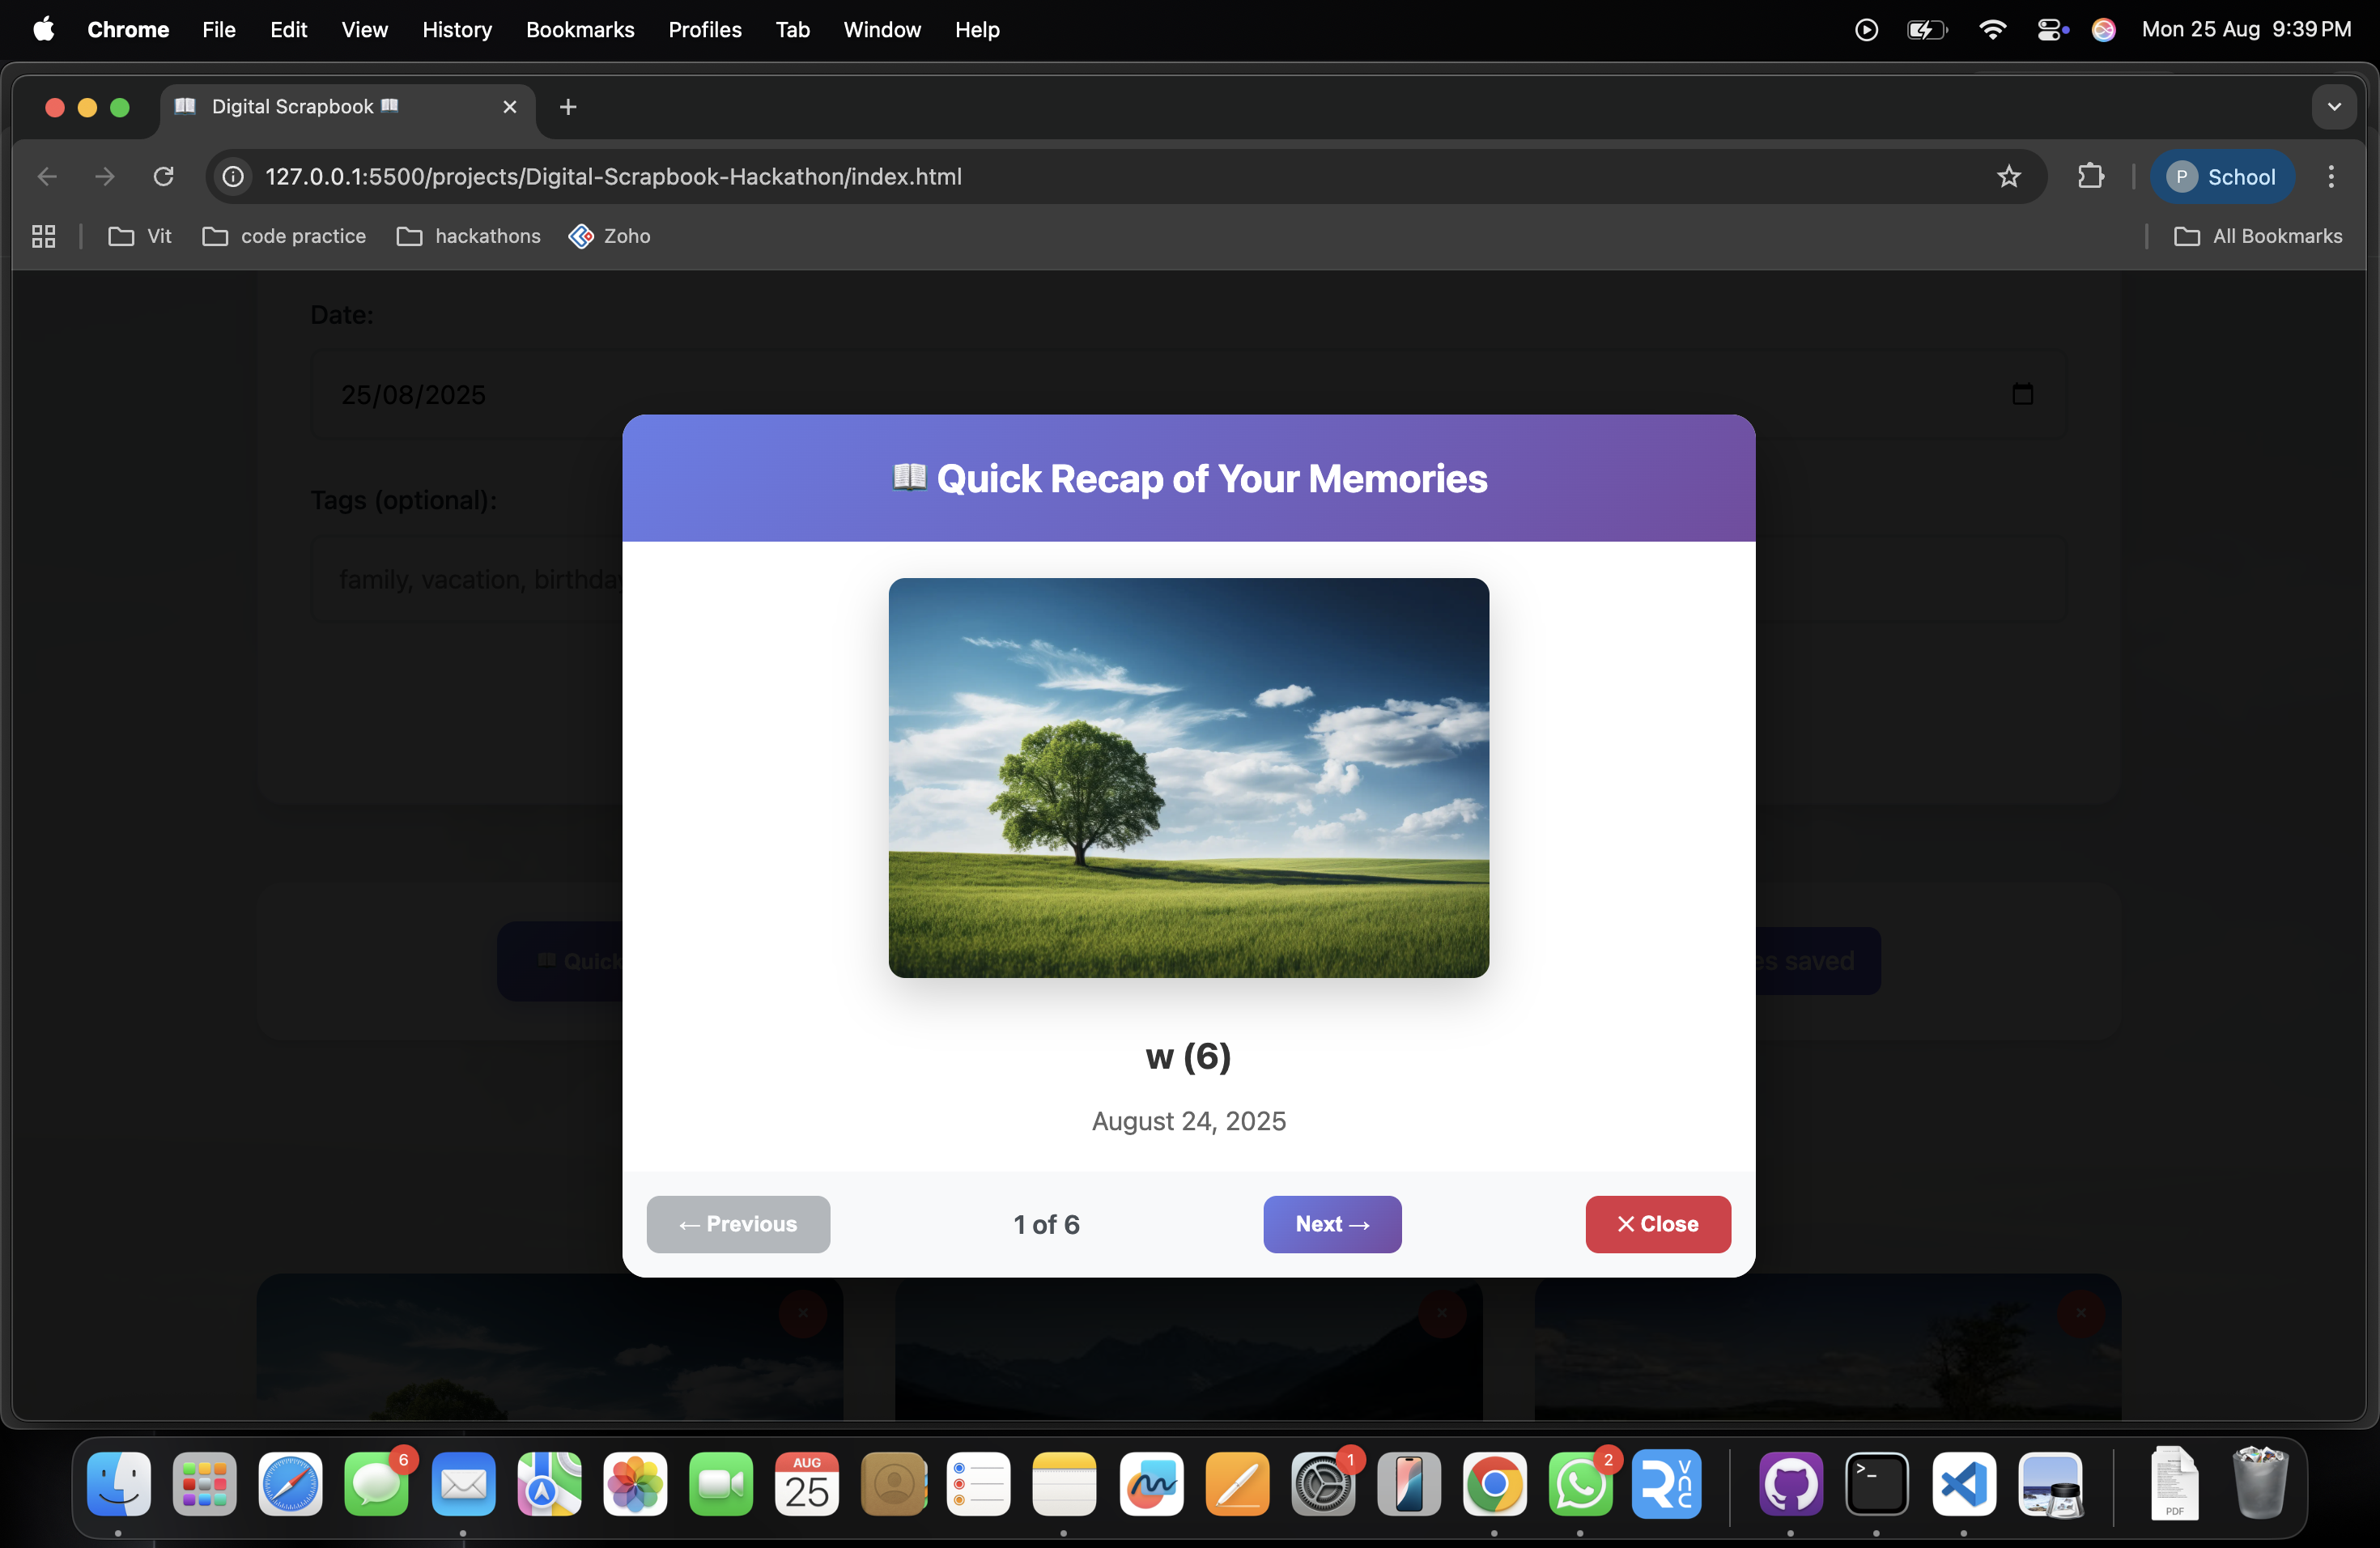2380x1548 pixels.
Task: Click the Wi-Fi status icon
Action: coord(1992,30)
